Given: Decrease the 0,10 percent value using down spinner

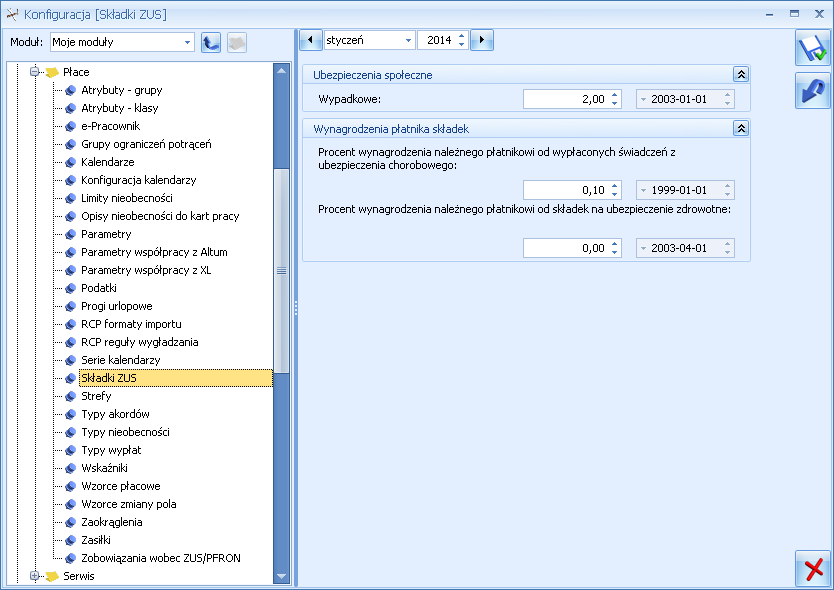Looking at the screenshot, I should tap(614, 194).
